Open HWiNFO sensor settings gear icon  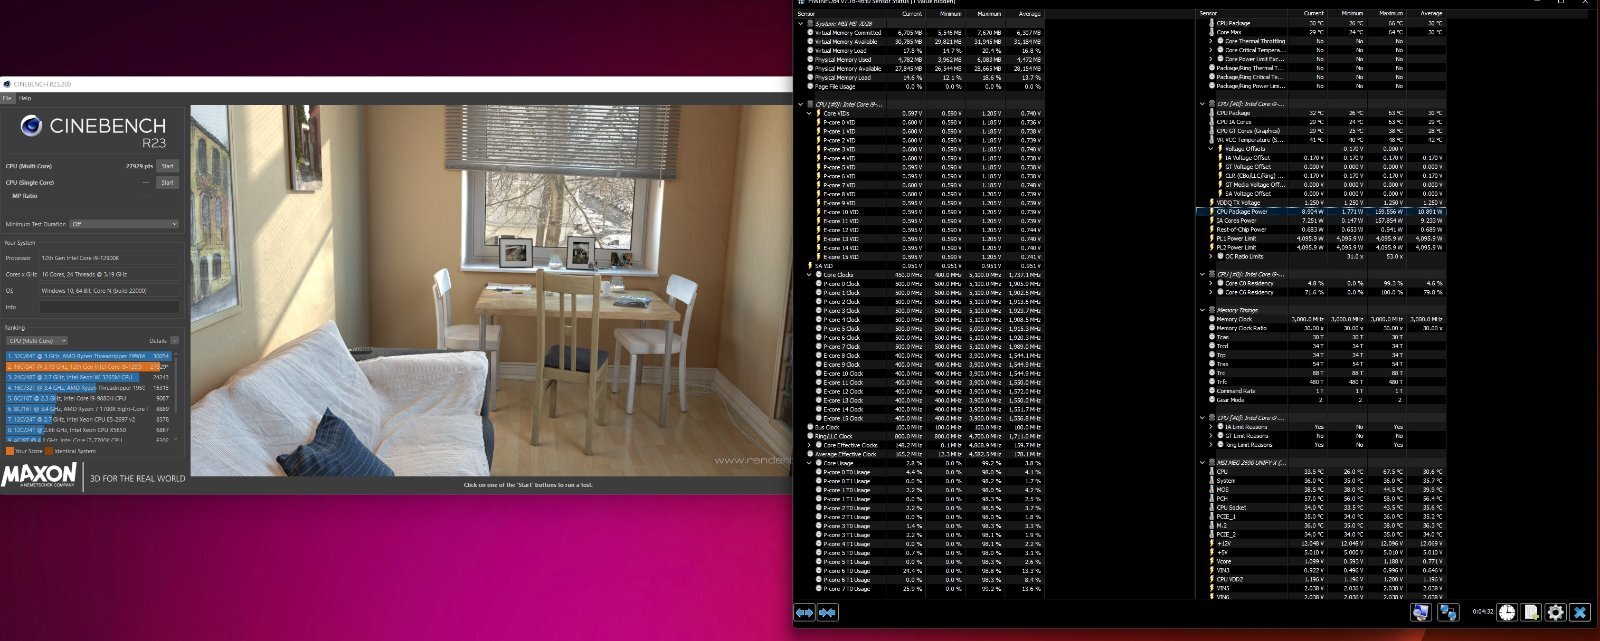click(x=1555, y=612)
